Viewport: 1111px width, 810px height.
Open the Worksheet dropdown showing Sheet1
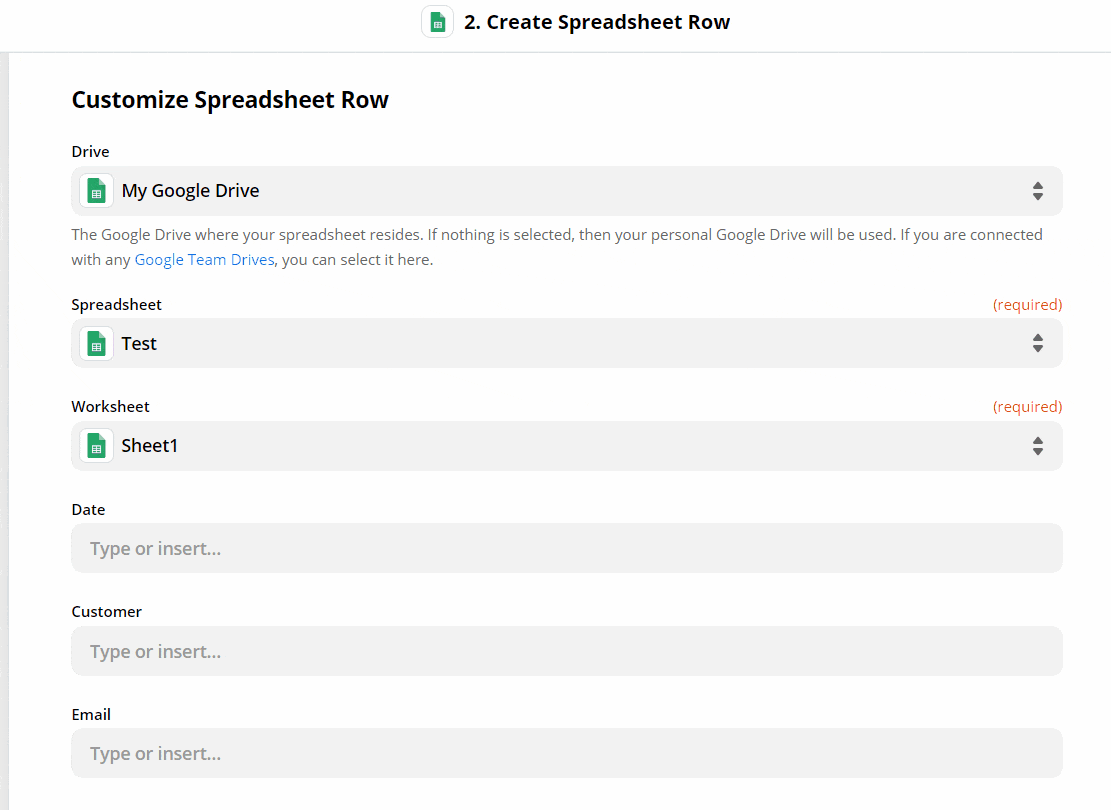[565, 445]
